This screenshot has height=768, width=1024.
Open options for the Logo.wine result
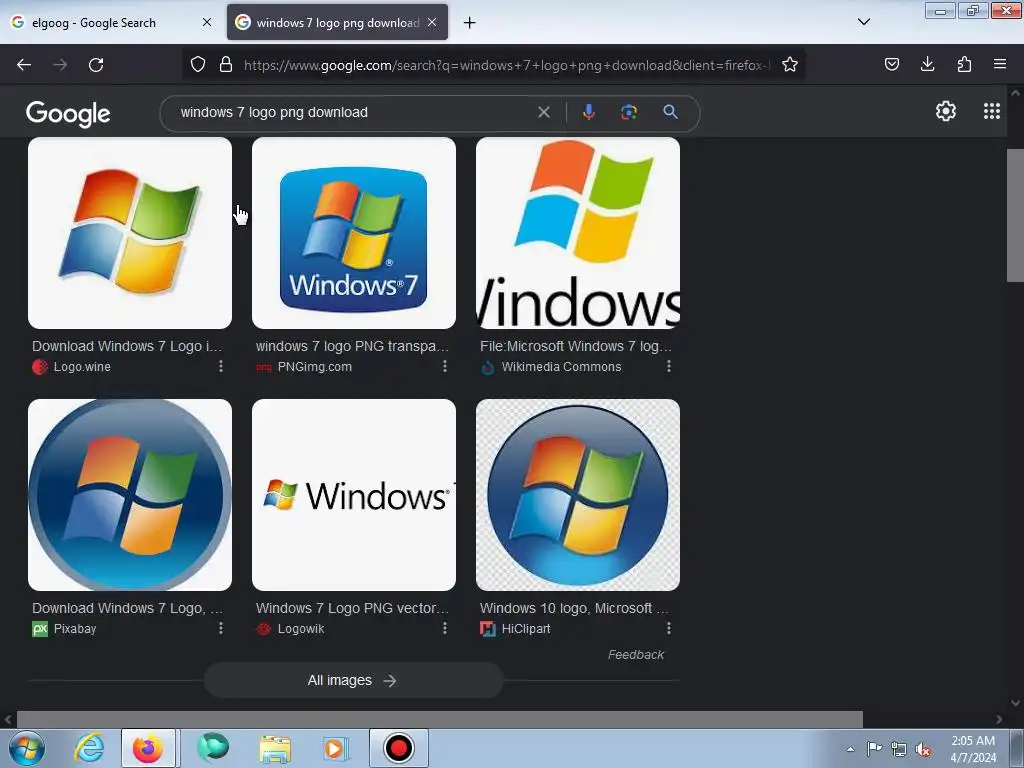(x=221, y=366)
